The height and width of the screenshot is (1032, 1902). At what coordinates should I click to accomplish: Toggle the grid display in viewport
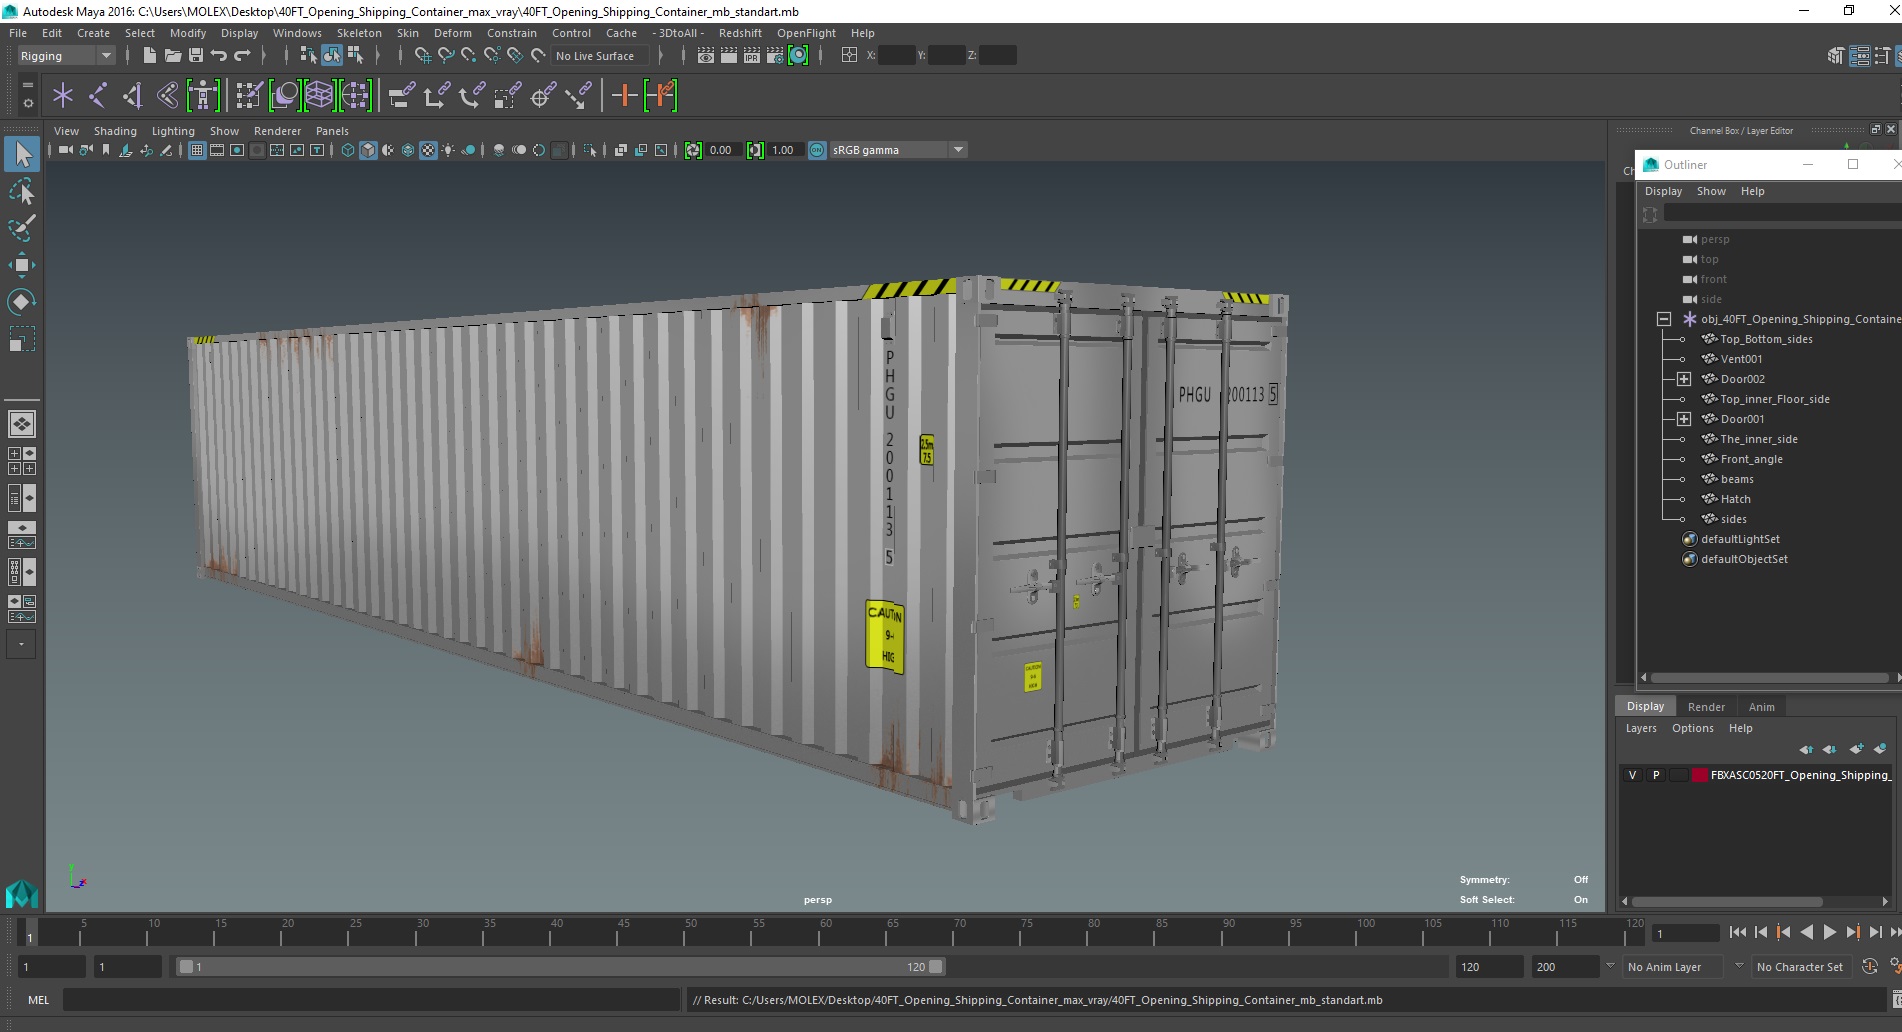click(197, 150)
